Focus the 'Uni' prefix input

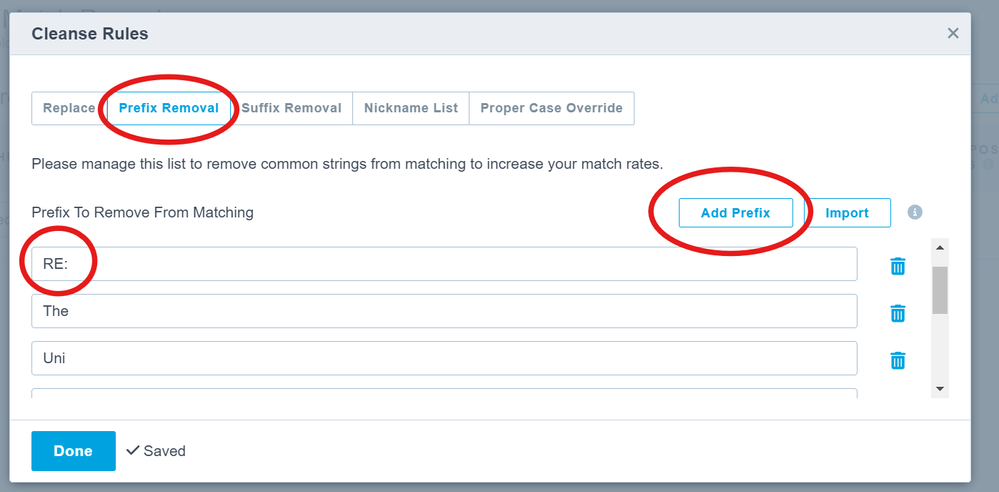coord(444,358)
